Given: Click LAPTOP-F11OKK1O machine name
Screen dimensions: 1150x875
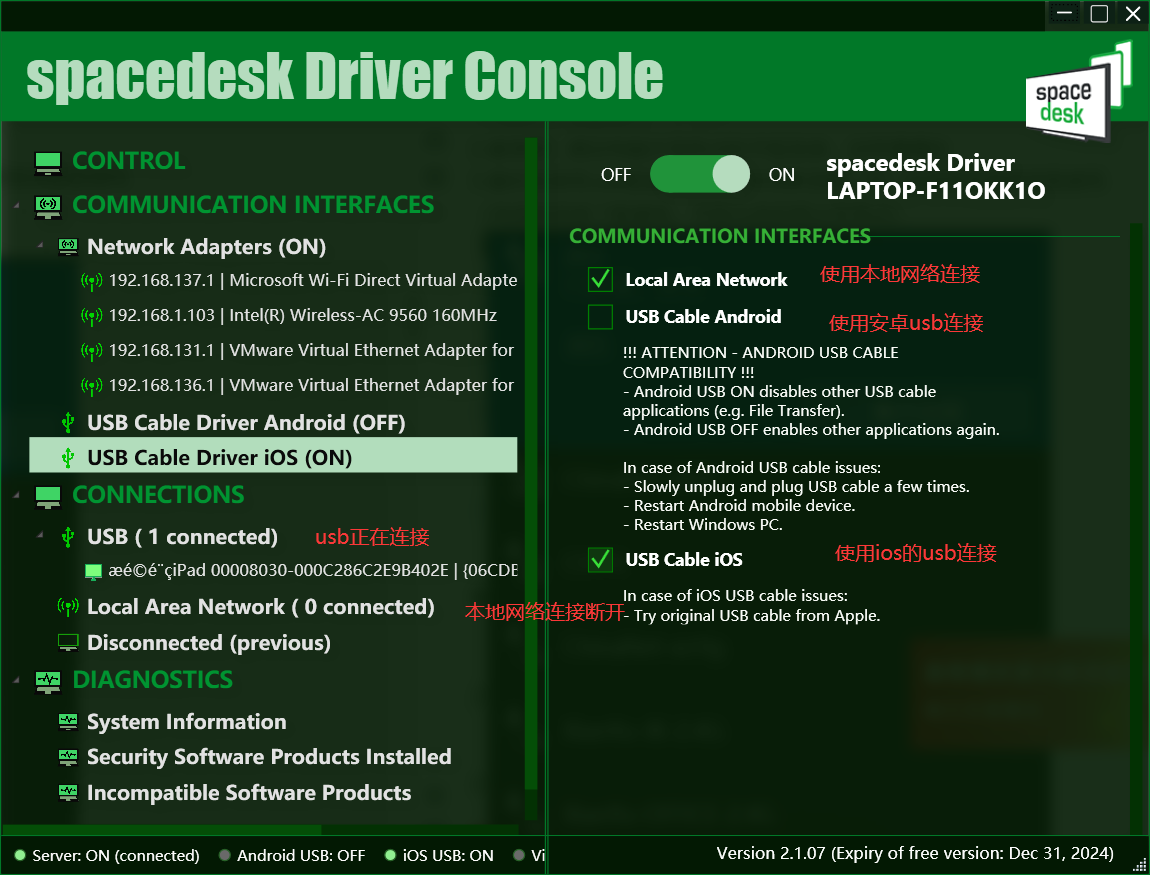Looking at the screenshot, I should tap(935, 191).
